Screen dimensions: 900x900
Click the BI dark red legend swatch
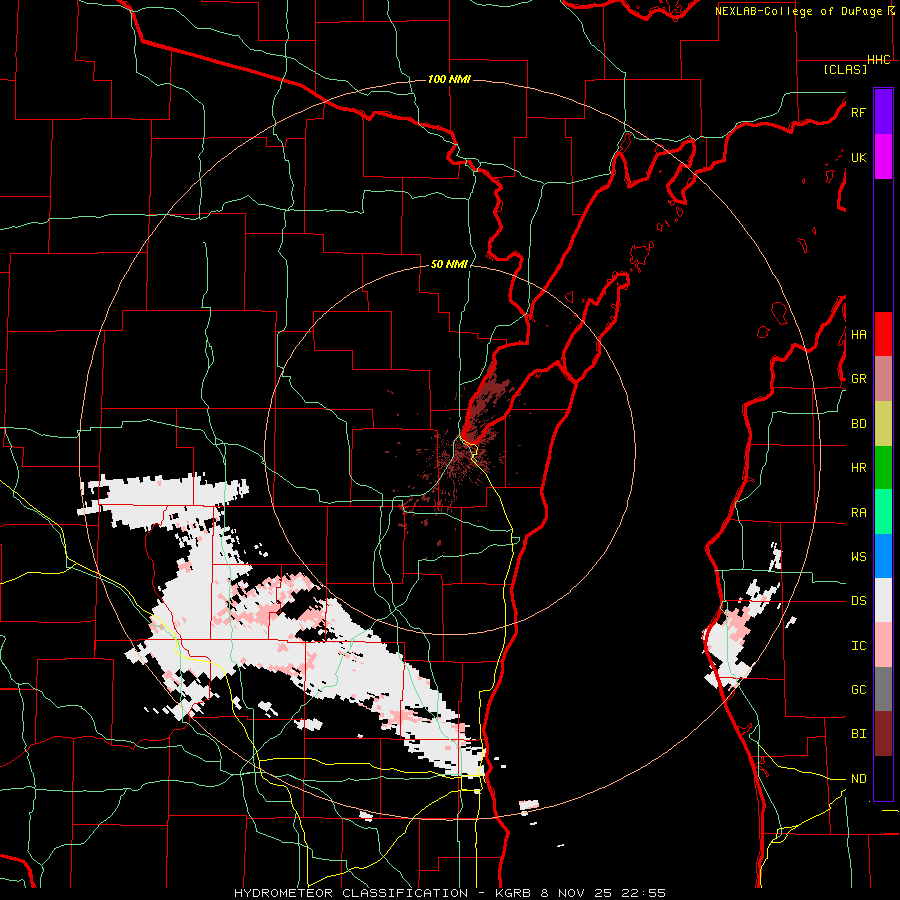tap(883, 734)
